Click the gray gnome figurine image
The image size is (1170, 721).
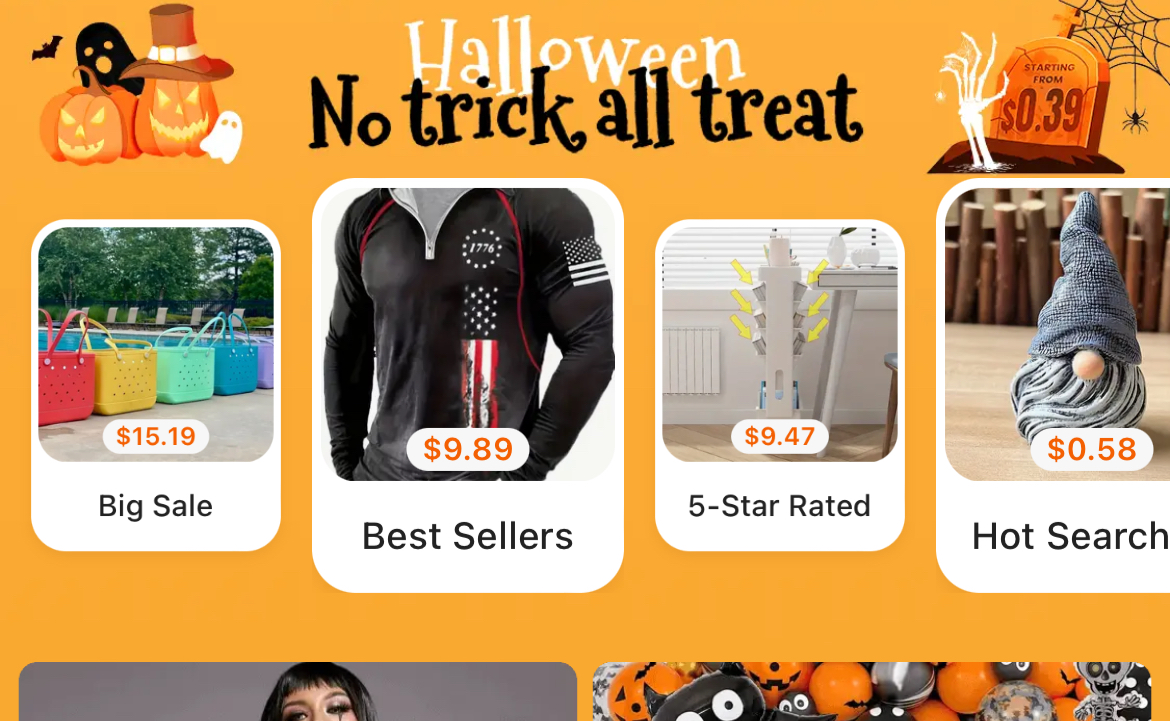click(1057, 334)
